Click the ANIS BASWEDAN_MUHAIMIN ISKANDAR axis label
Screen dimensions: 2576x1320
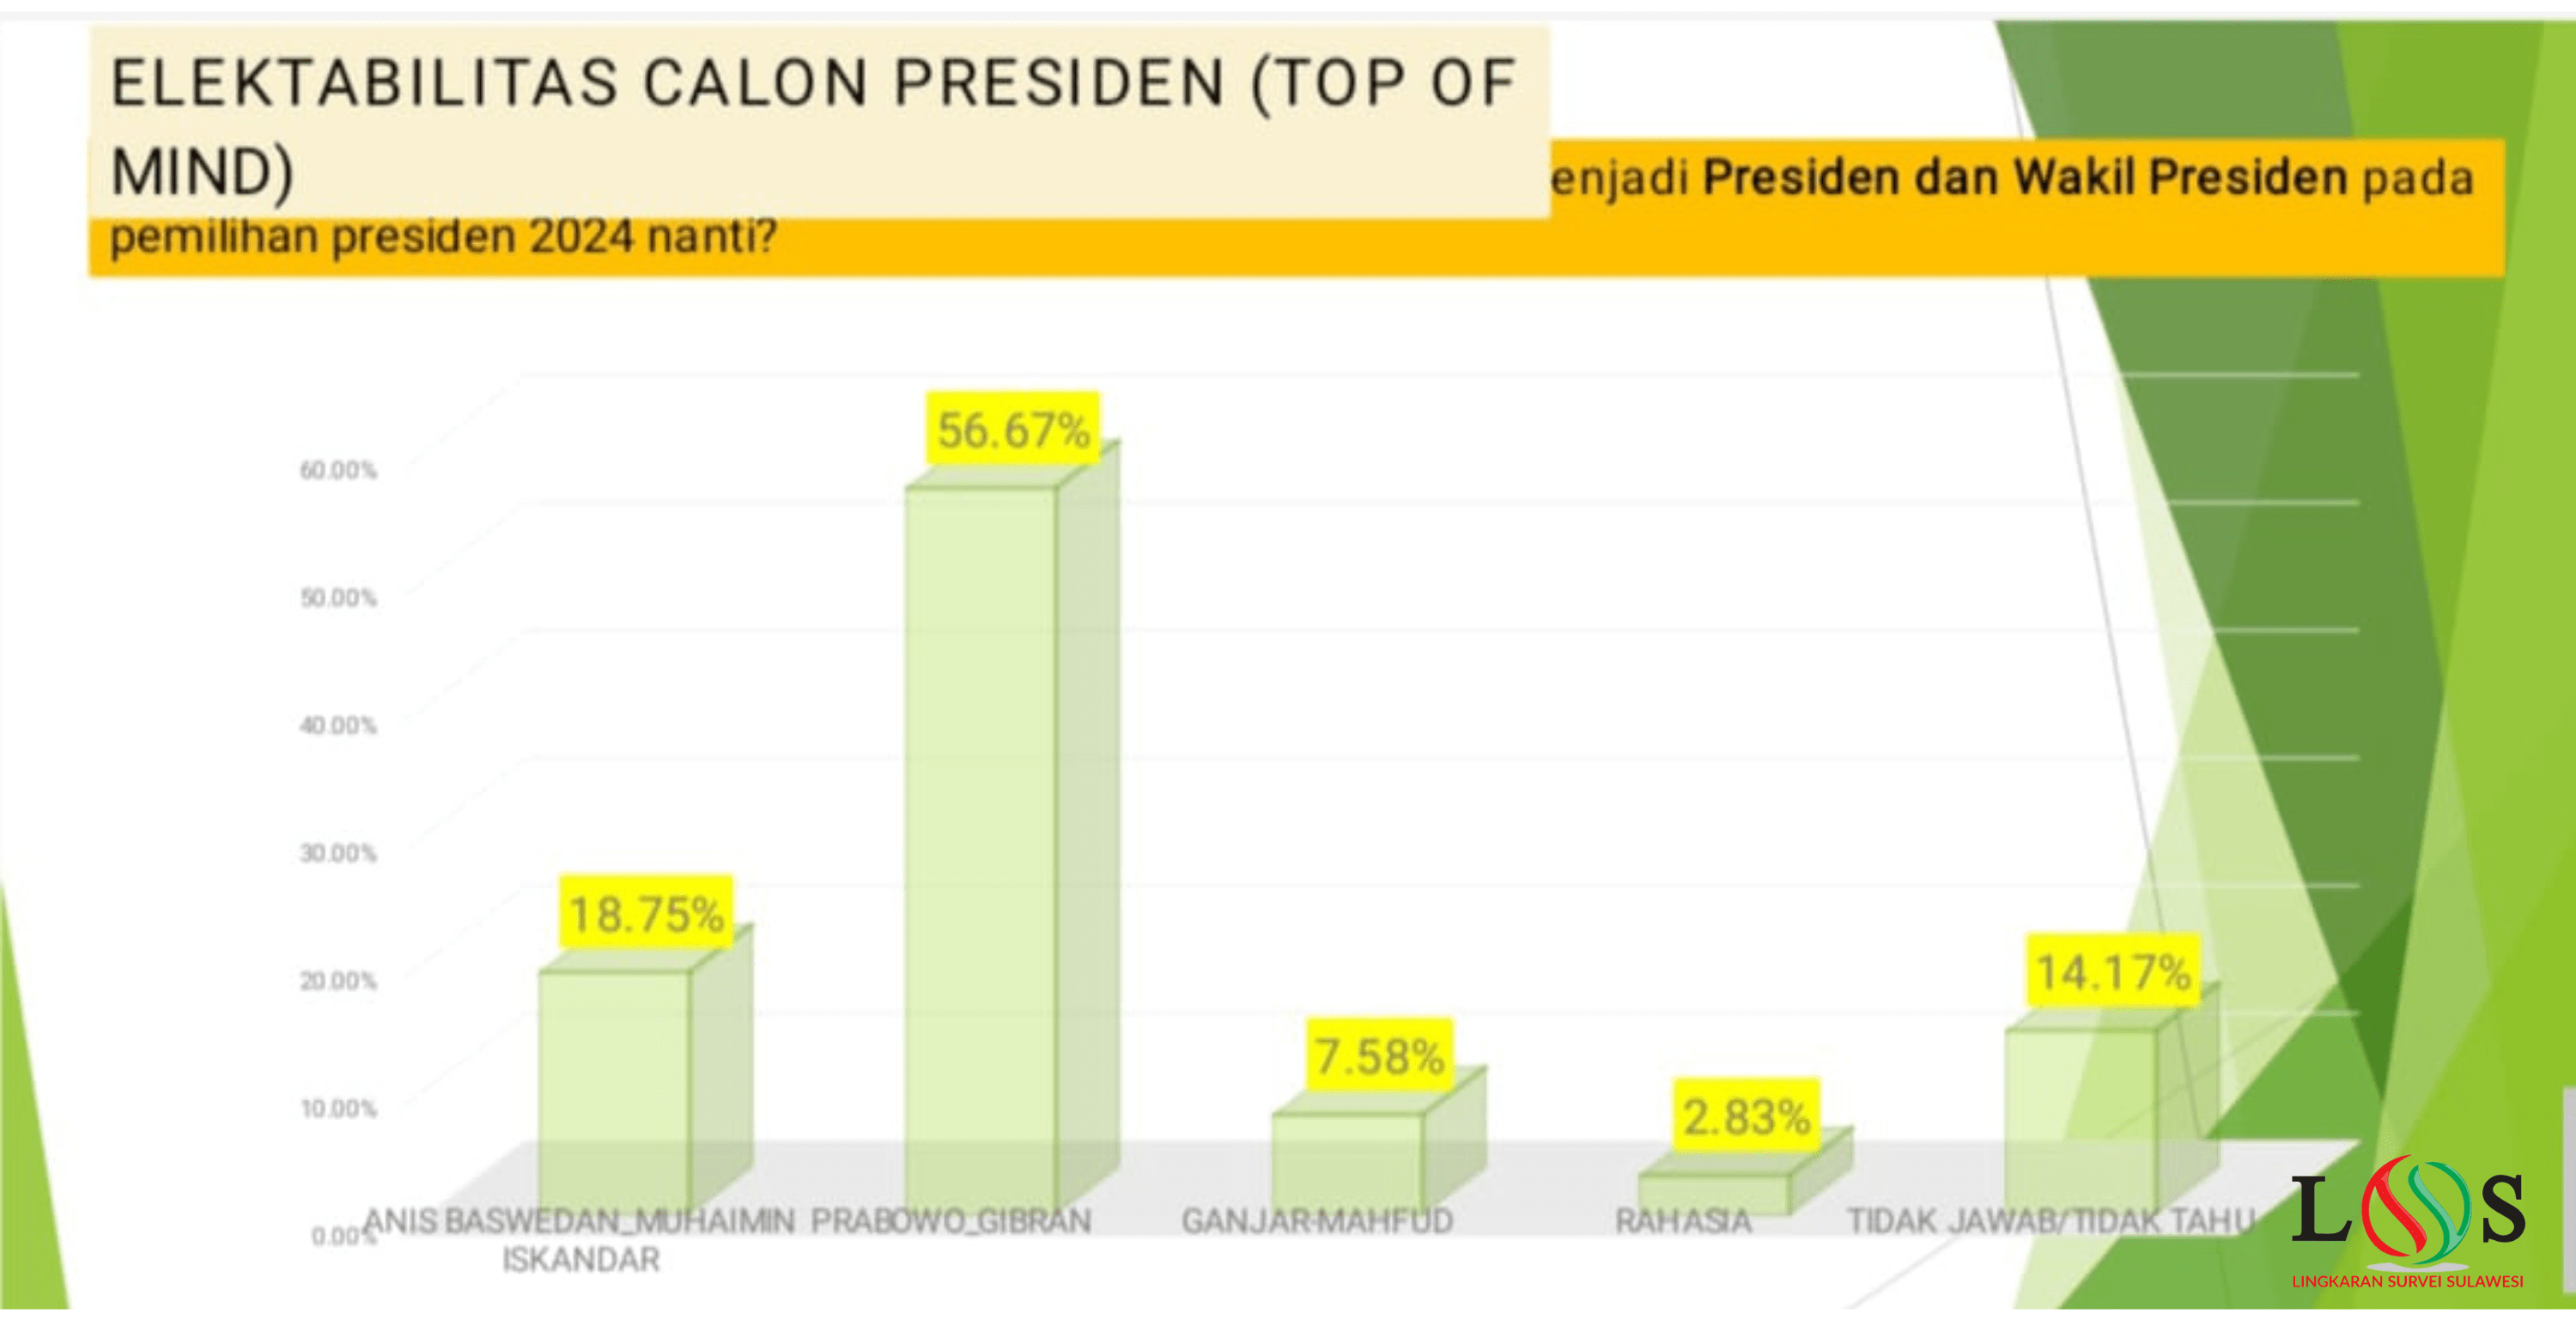580,1239
